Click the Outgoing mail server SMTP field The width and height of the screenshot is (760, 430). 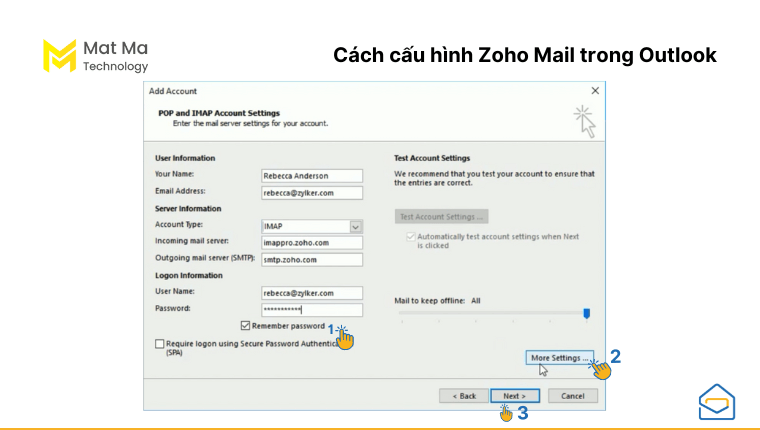(x=312, y=260)
